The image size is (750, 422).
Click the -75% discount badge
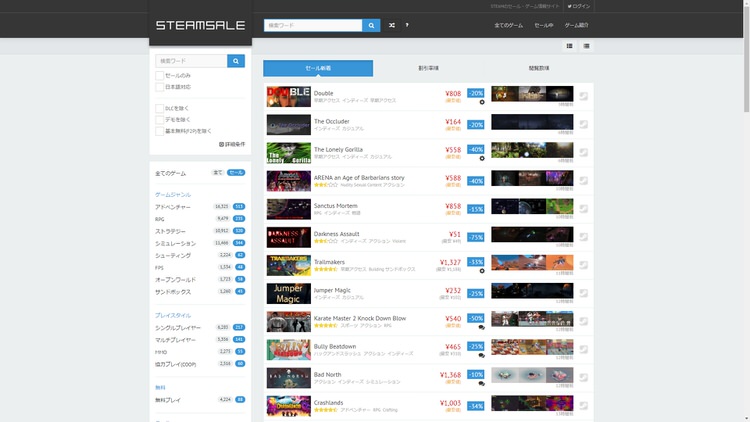[x=475, y=237]
